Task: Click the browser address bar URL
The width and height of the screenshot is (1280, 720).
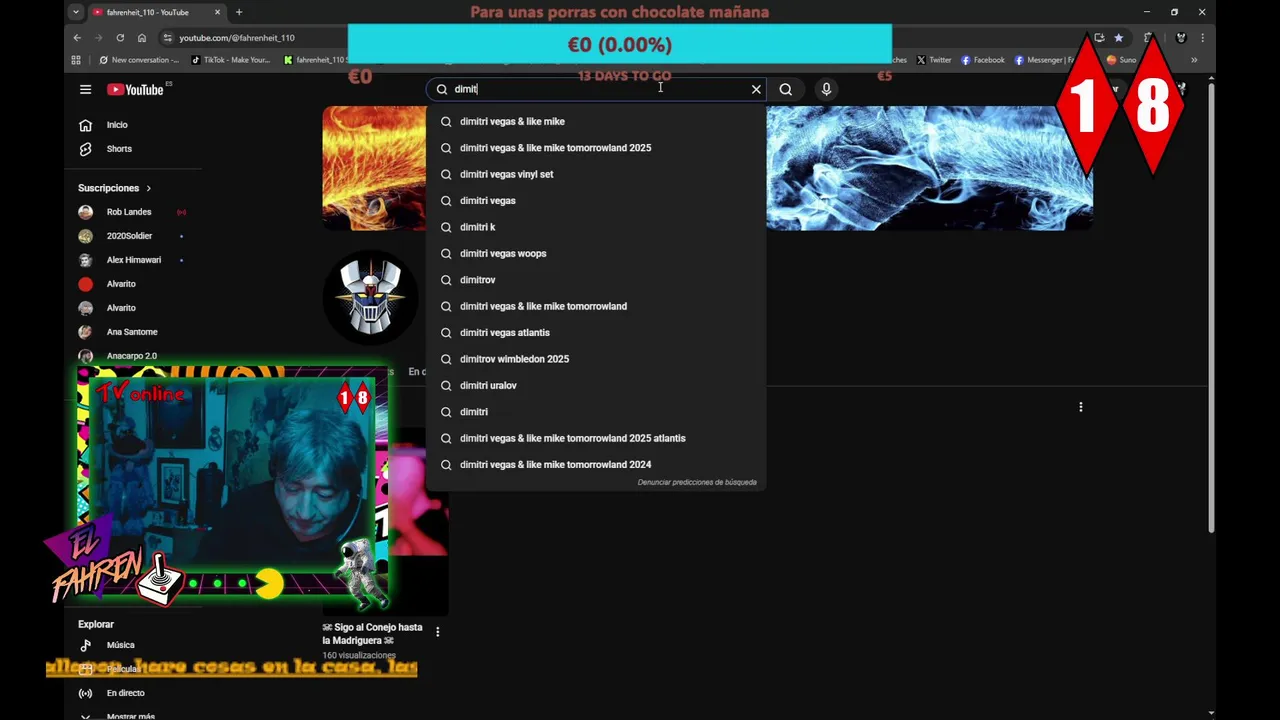Action: (237, 38)
